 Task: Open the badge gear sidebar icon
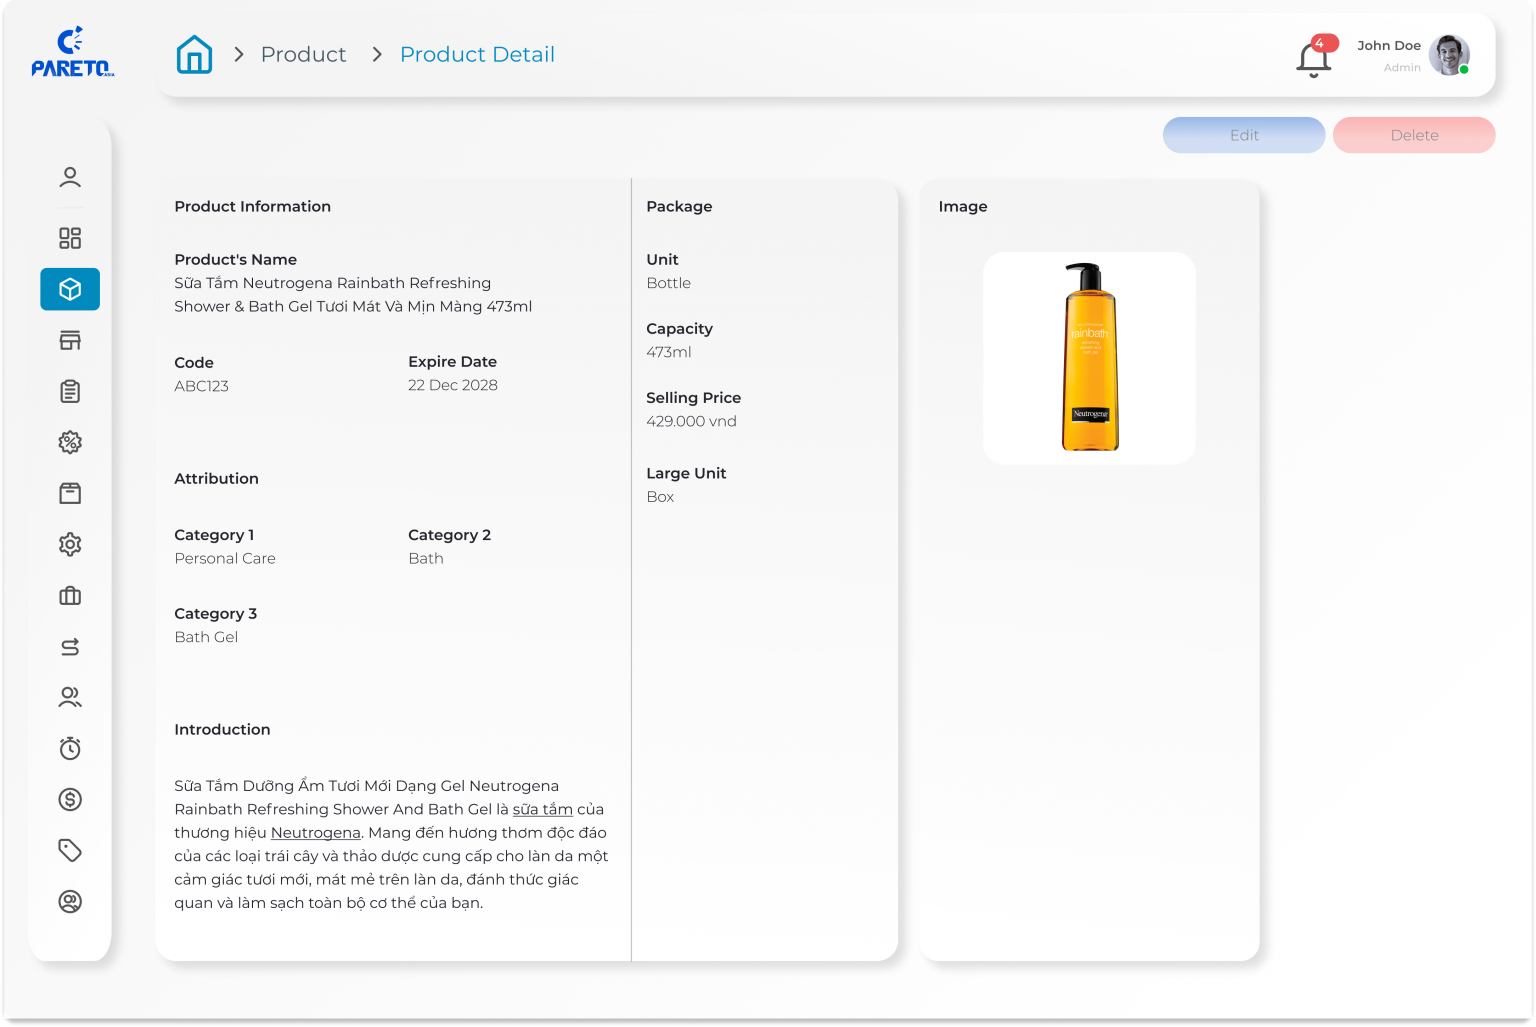70,442
